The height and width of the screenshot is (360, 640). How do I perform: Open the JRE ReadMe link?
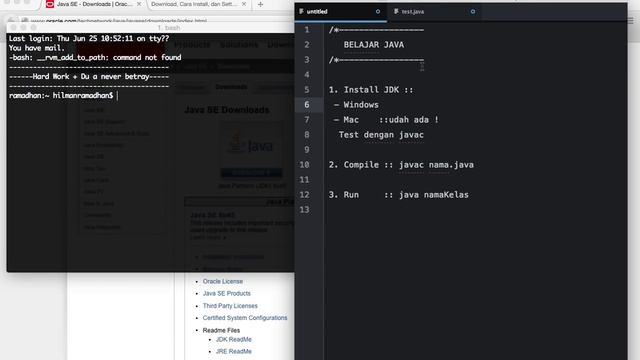coord(233,351)
